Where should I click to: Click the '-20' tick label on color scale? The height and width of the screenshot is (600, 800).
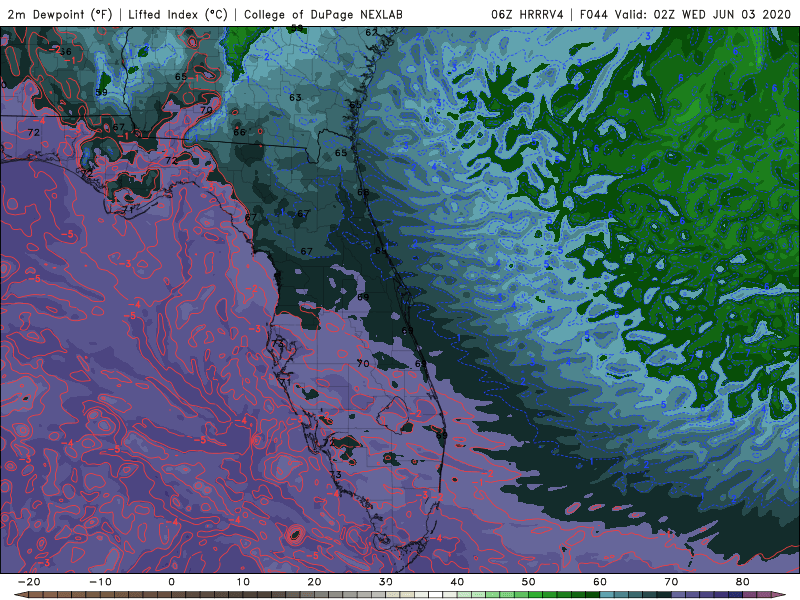[x=29, y=582]
